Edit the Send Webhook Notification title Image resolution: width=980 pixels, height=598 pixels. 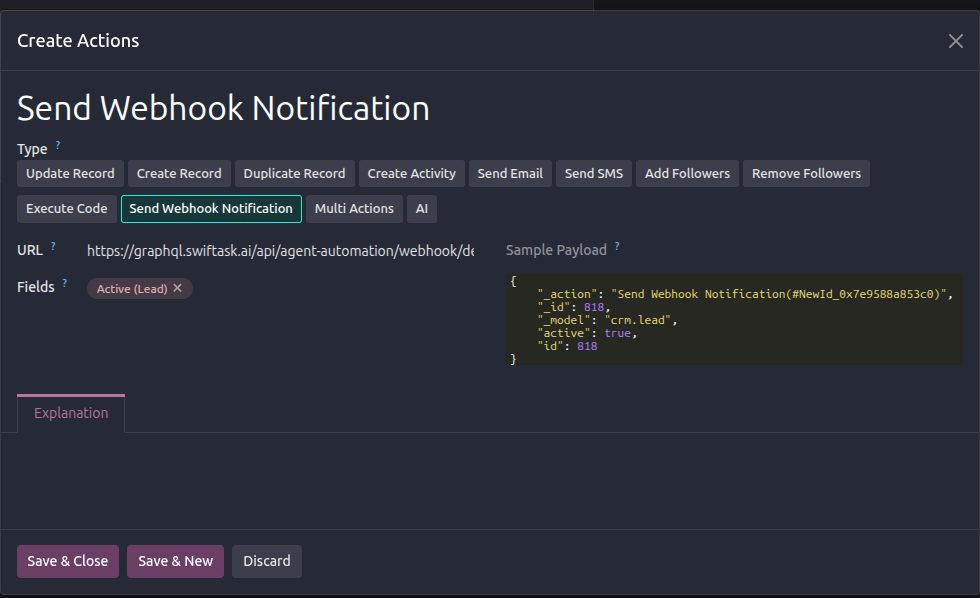tap(223, 108)
